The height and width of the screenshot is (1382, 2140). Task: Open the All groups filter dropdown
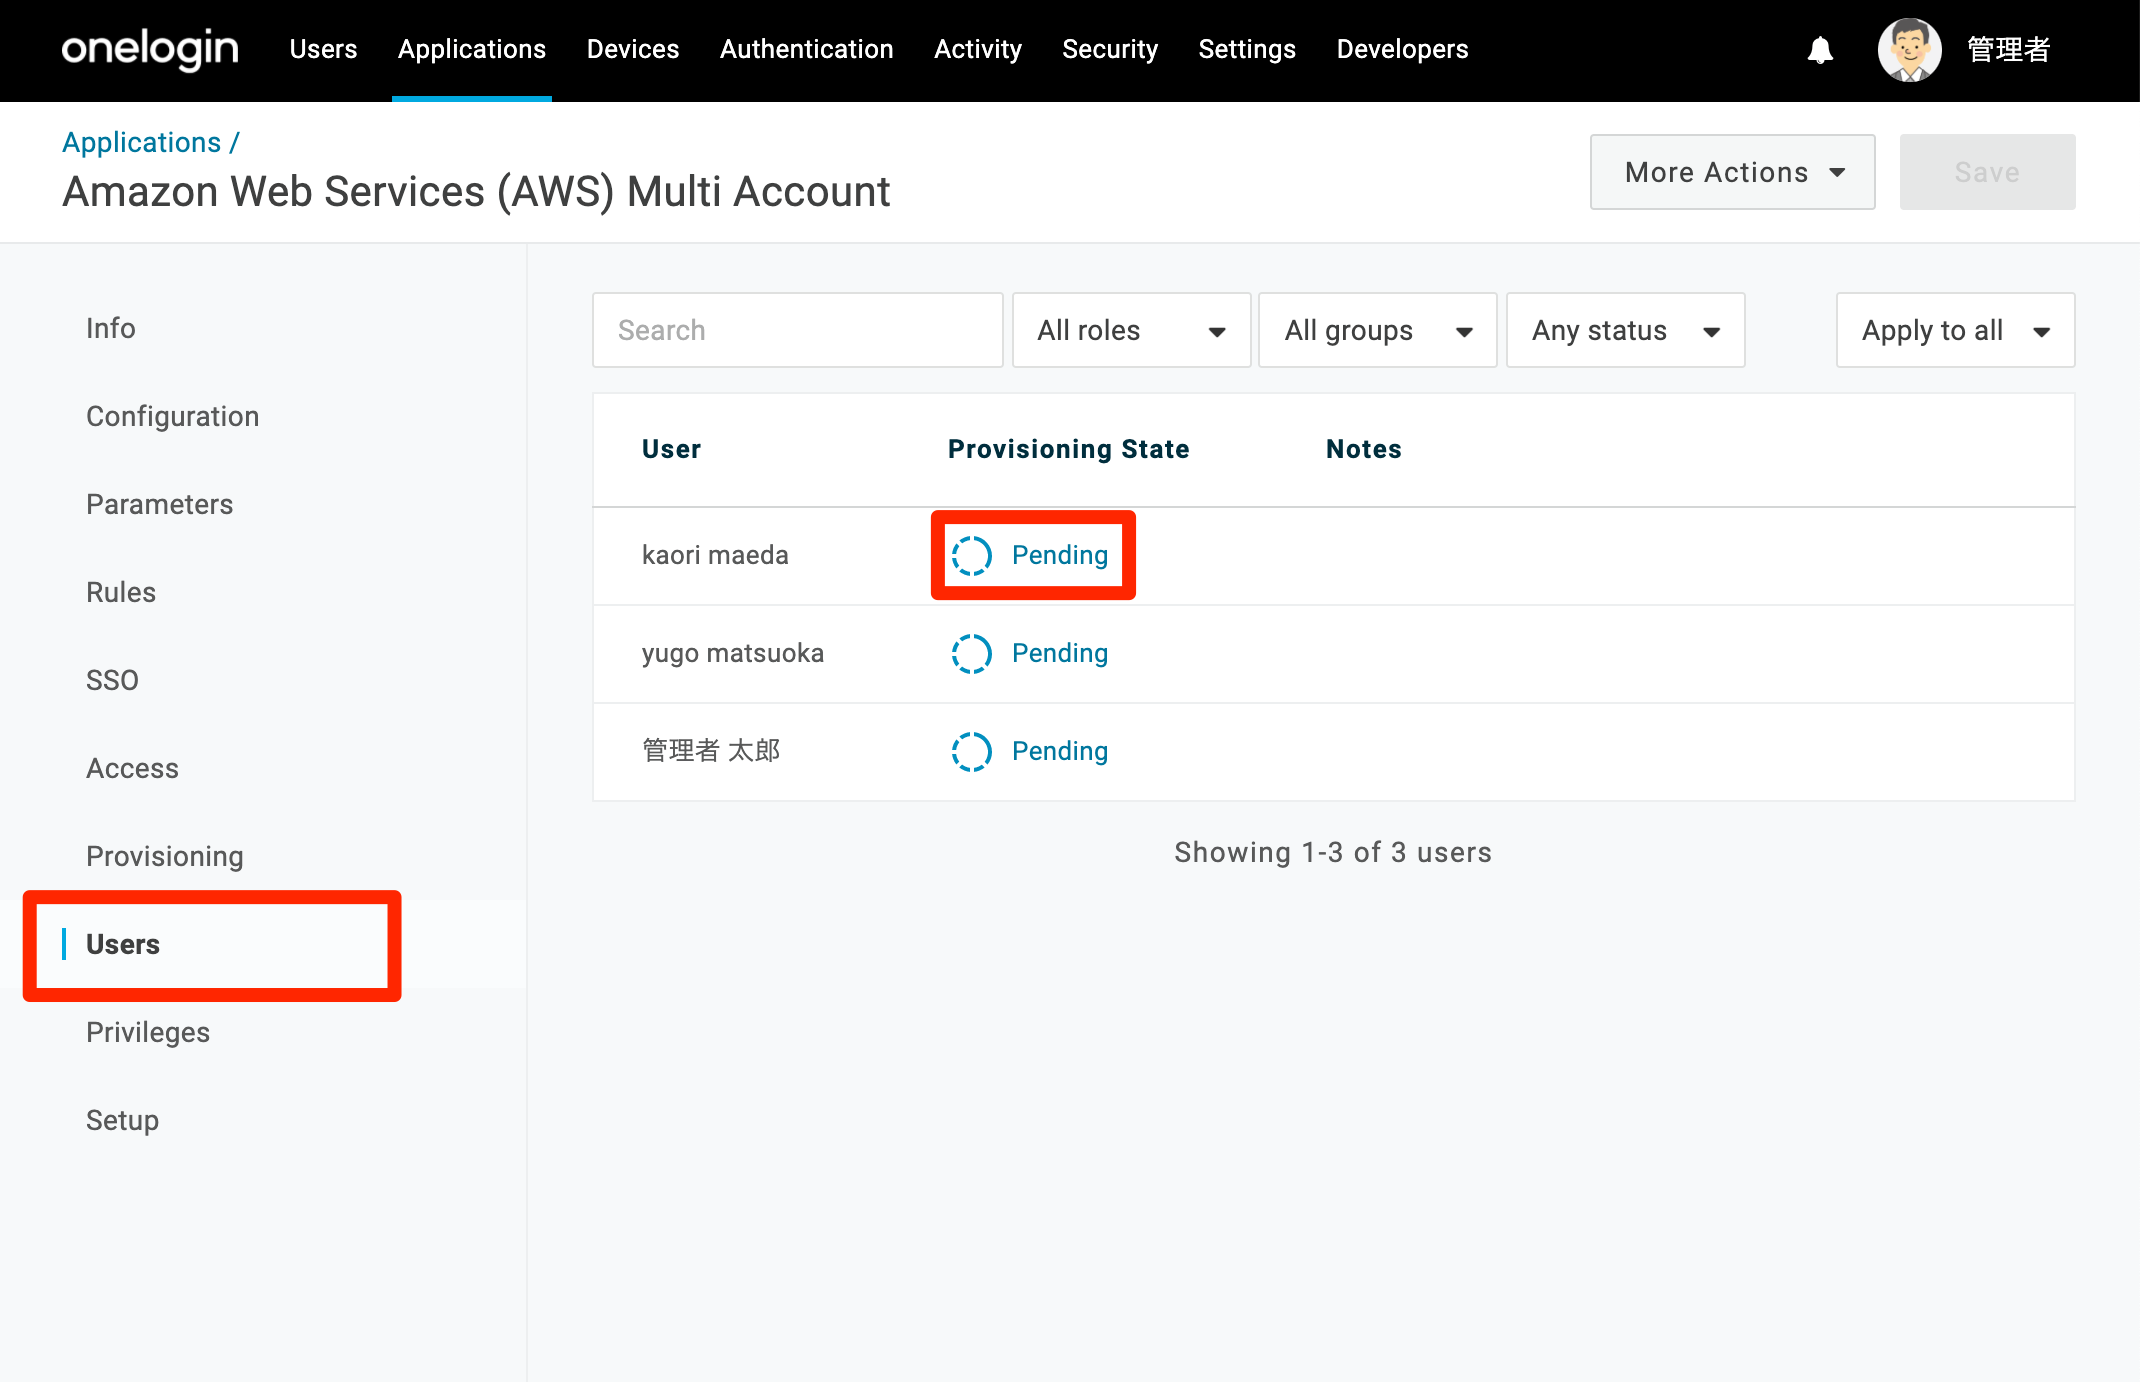pyautogui.click(x=1377, y=330)
